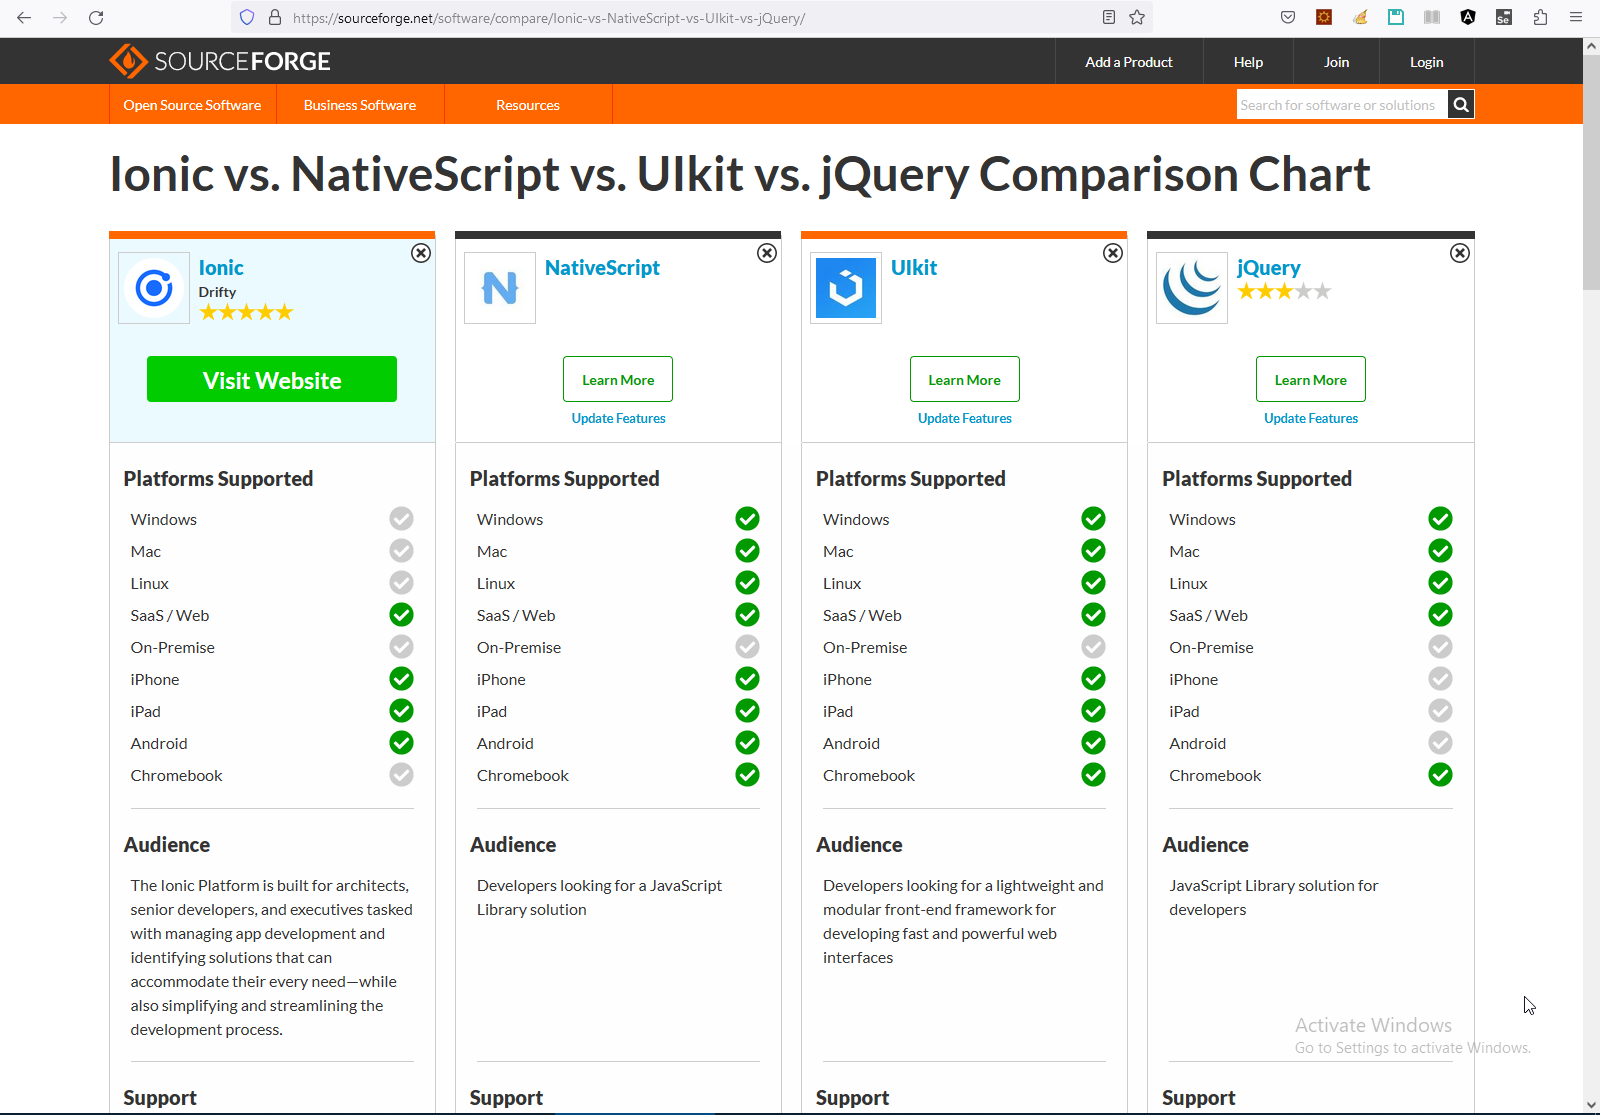Open the Resources menu
The height and width of the screenshot is (1115, 1600).
click(x=528, y=105)
